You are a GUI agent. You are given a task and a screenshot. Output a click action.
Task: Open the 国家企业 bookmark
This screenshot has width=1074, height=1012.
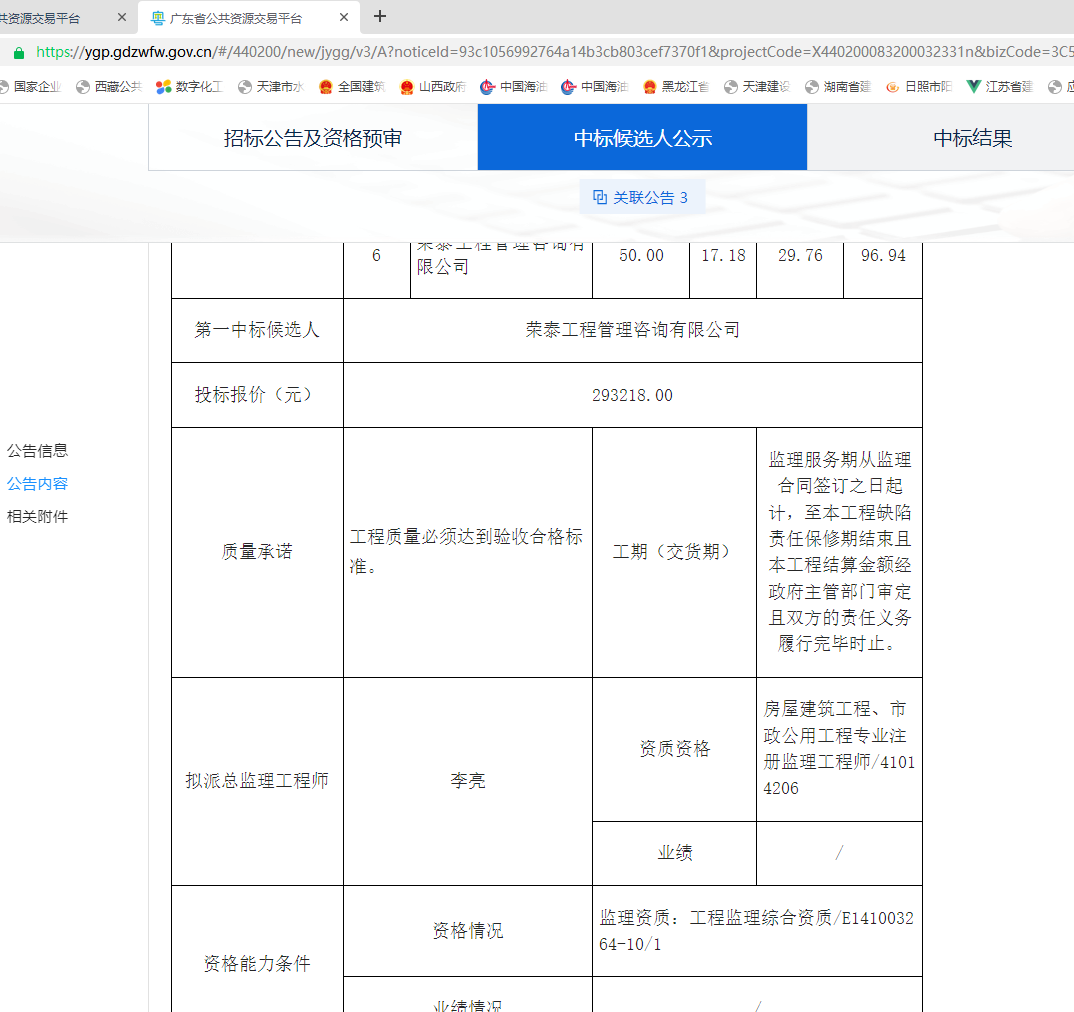[31, 87]
